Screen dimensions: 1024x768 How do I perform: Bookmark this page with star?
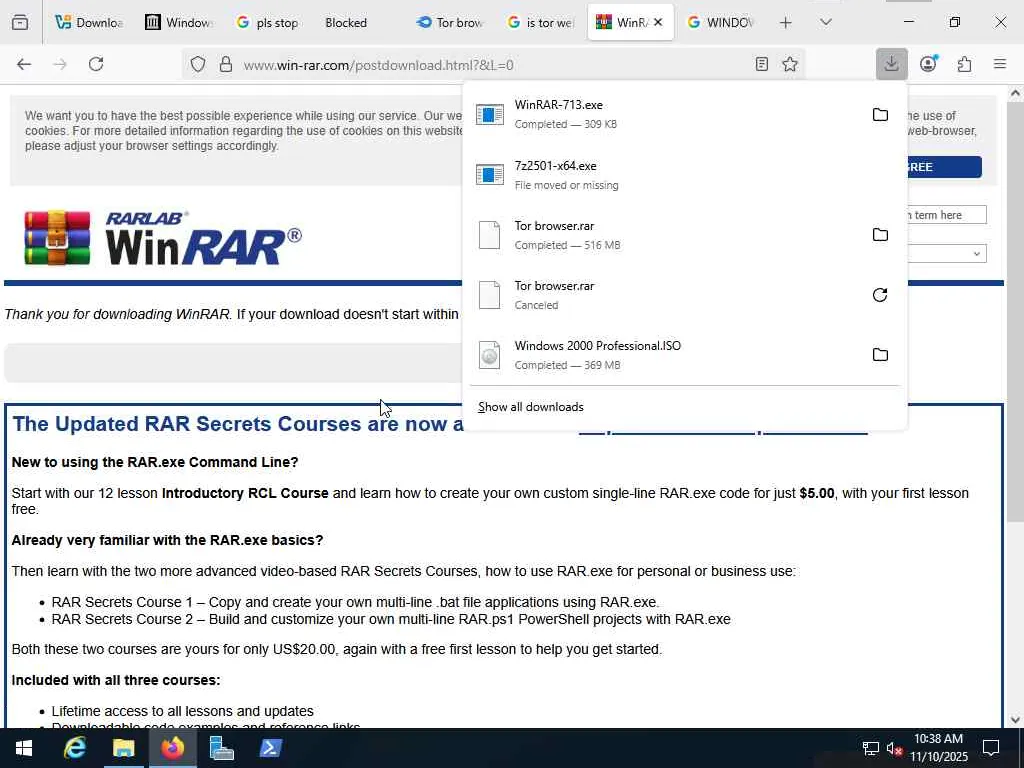tap(790, 64)
